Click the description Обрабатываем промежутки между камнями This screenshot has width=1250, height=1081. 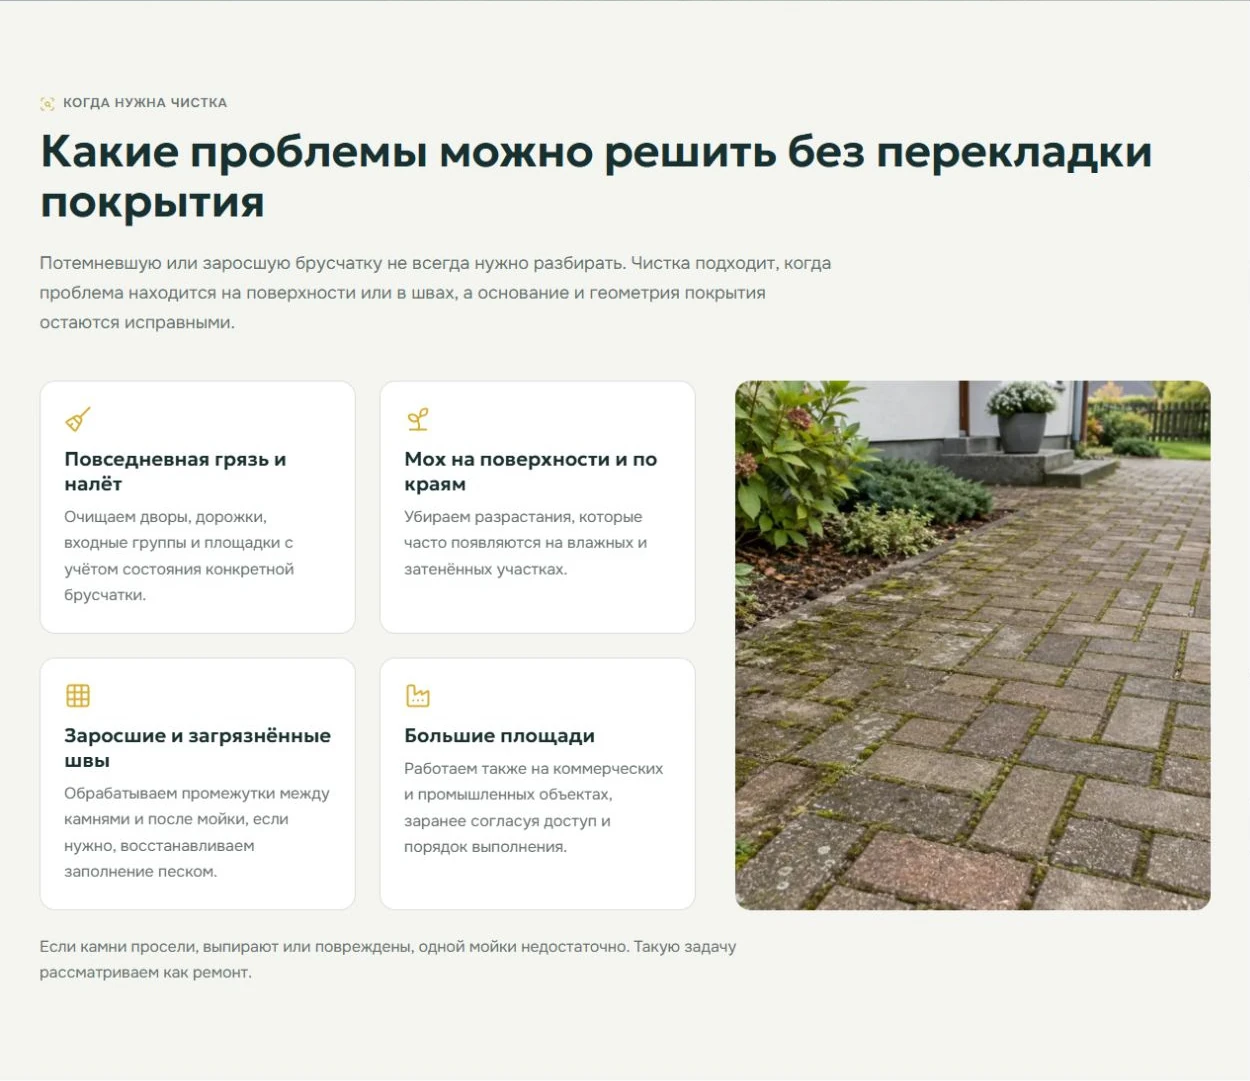coord(197,832)
